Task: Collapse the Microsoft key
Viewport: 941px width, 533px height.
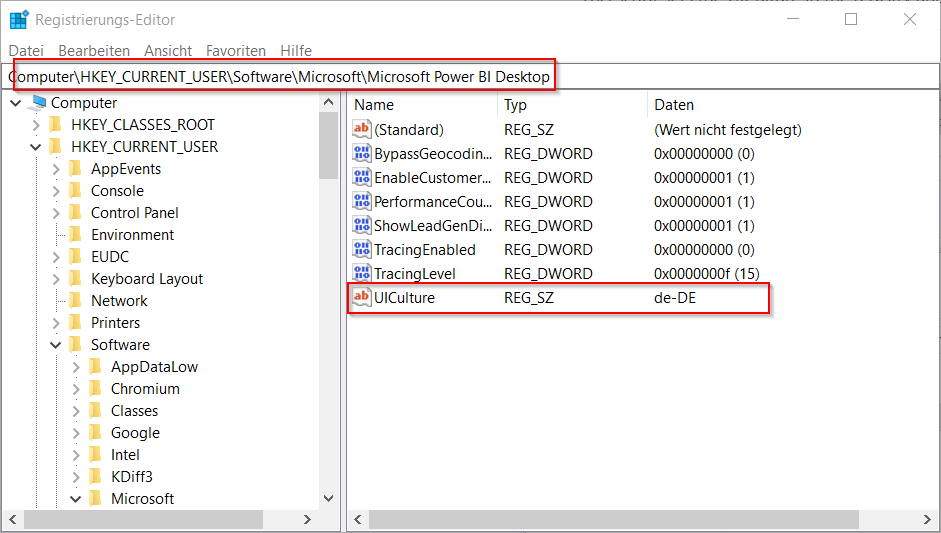Action: point(76,499)
